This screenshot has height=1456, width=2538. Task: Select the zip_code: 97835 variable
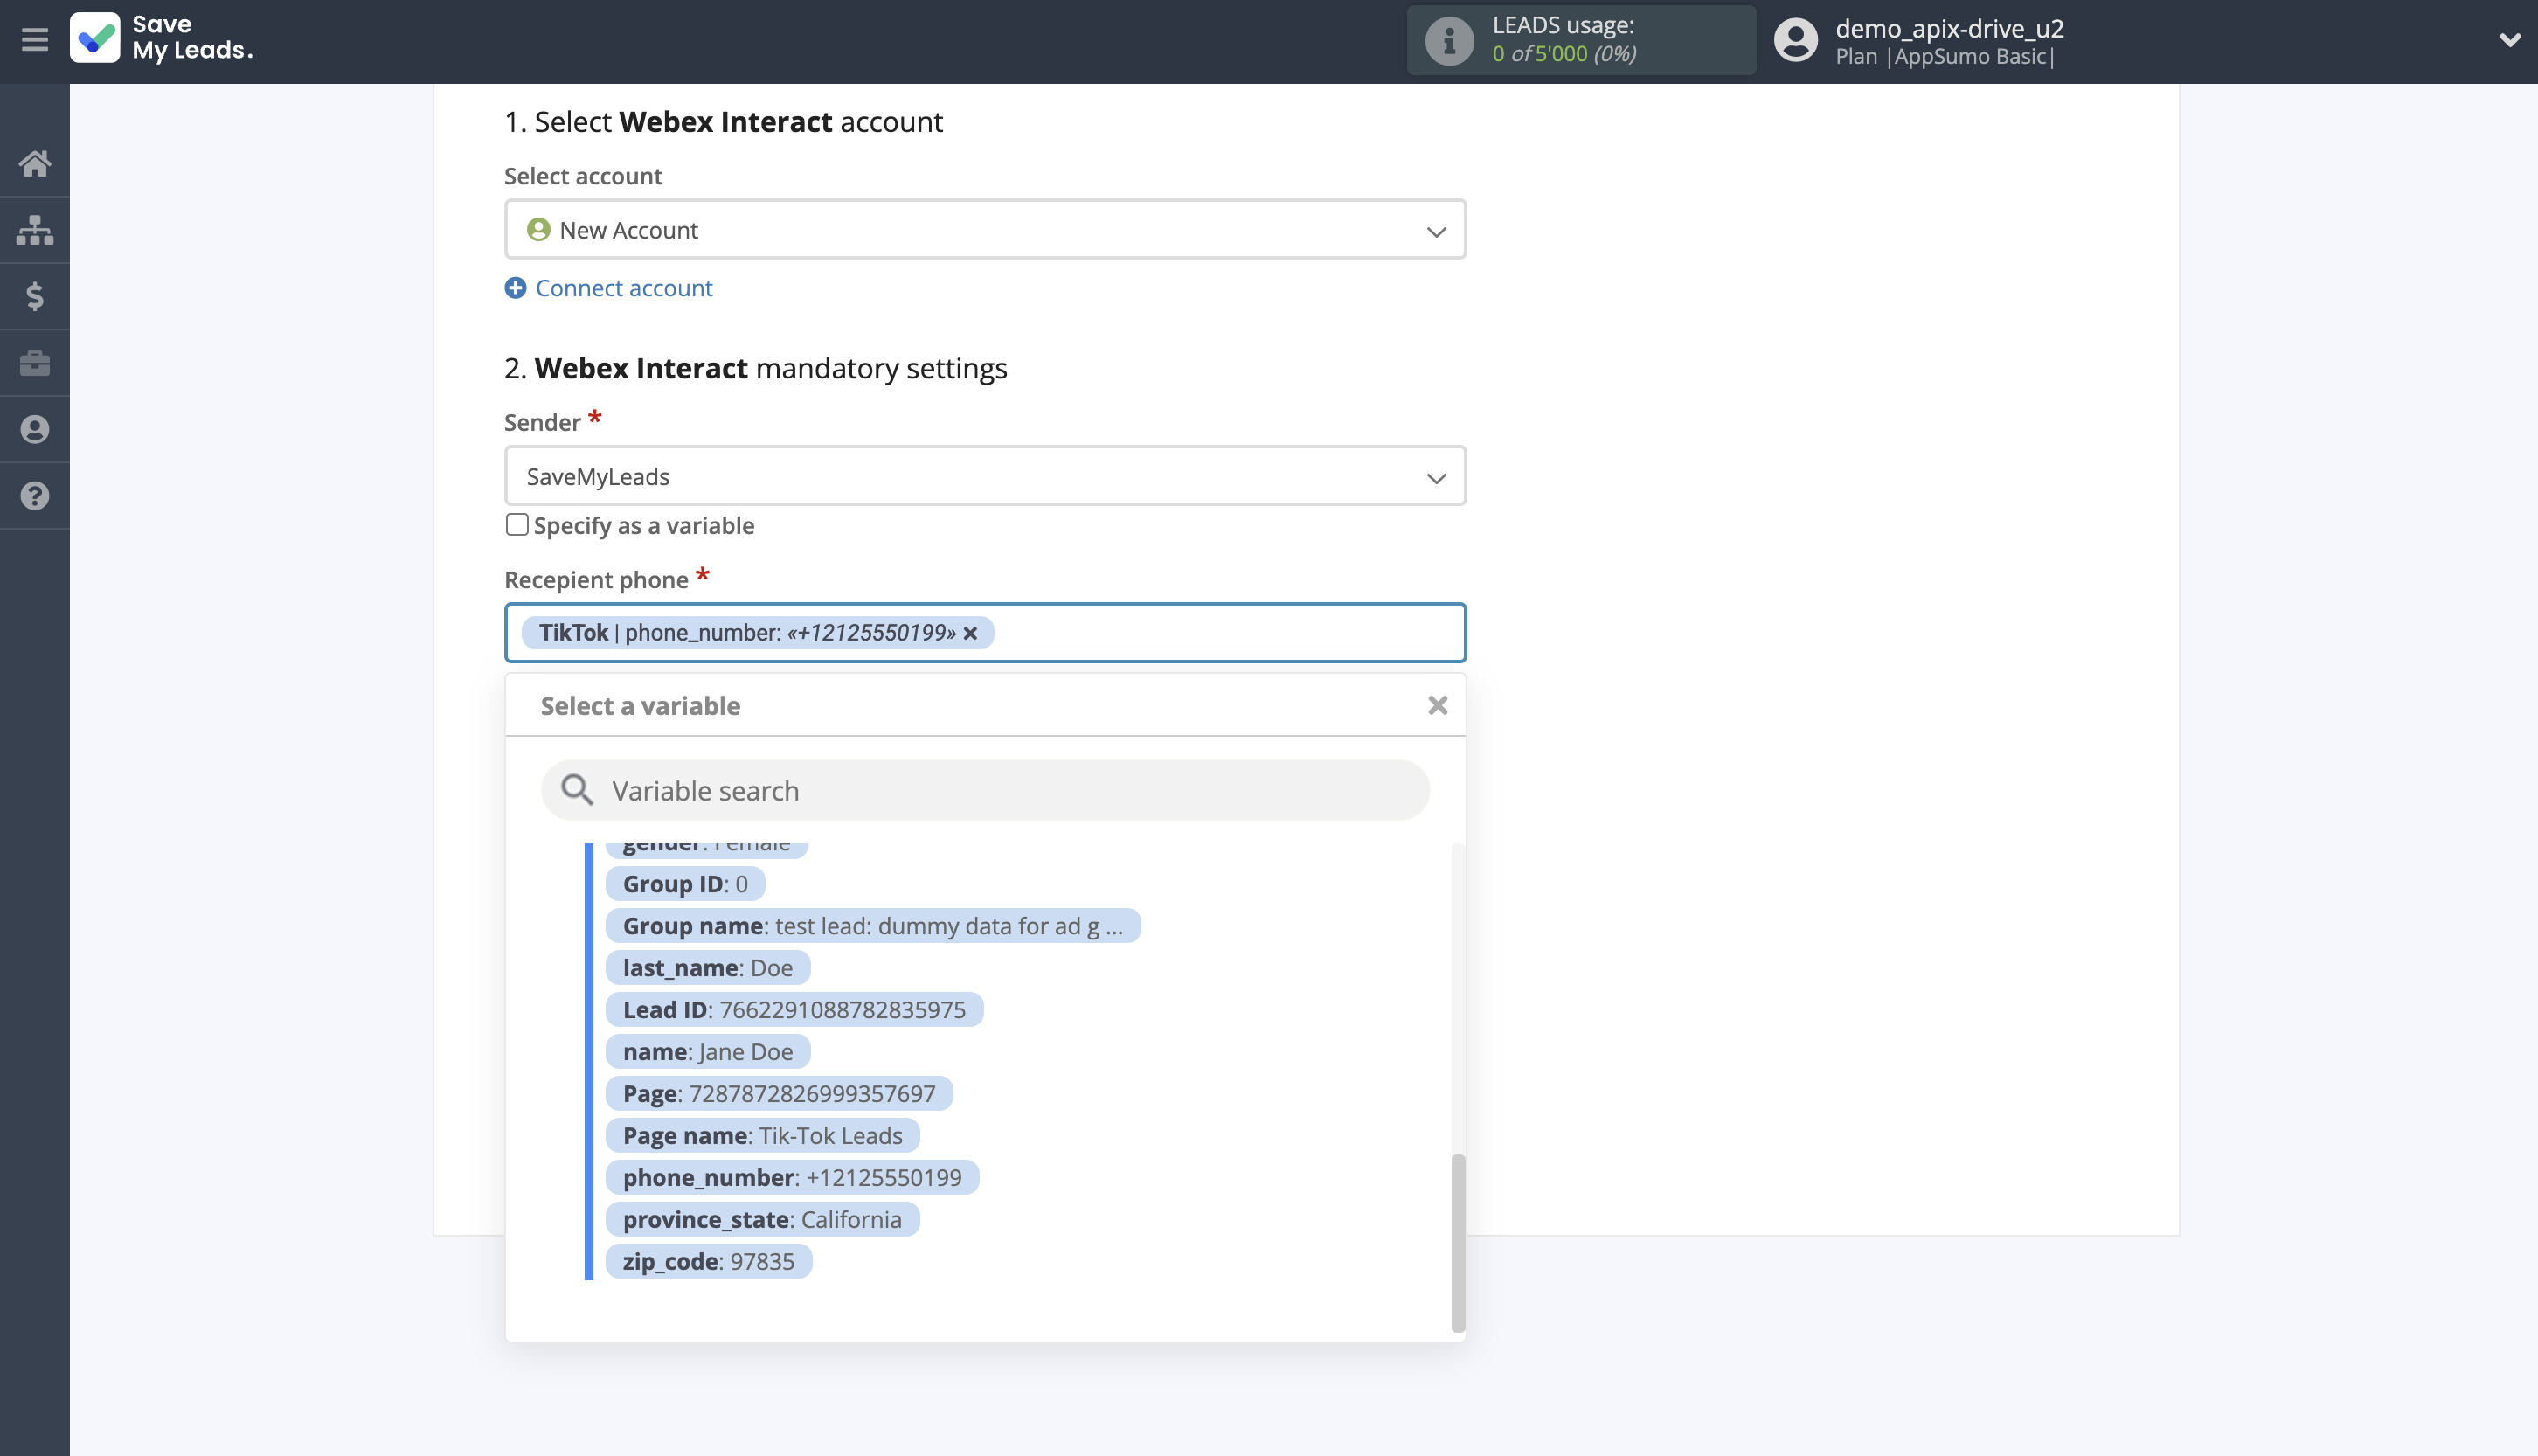point(708,1262)
